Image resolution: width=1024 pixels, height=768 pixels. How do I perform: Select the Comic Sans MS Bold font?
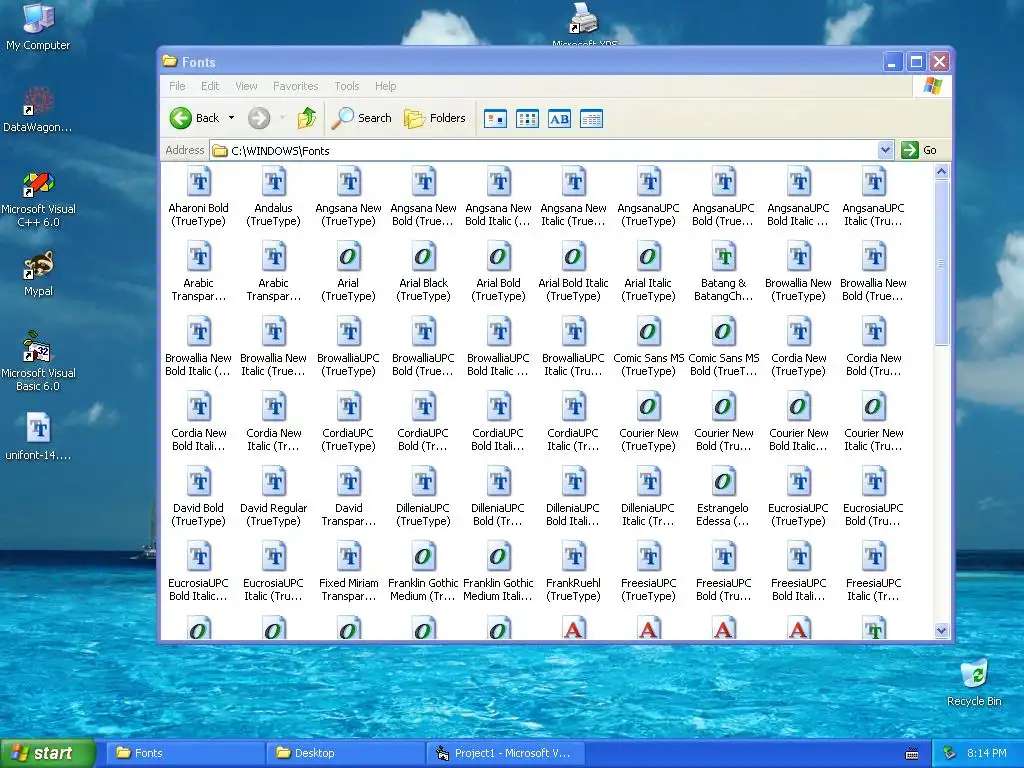723,347
